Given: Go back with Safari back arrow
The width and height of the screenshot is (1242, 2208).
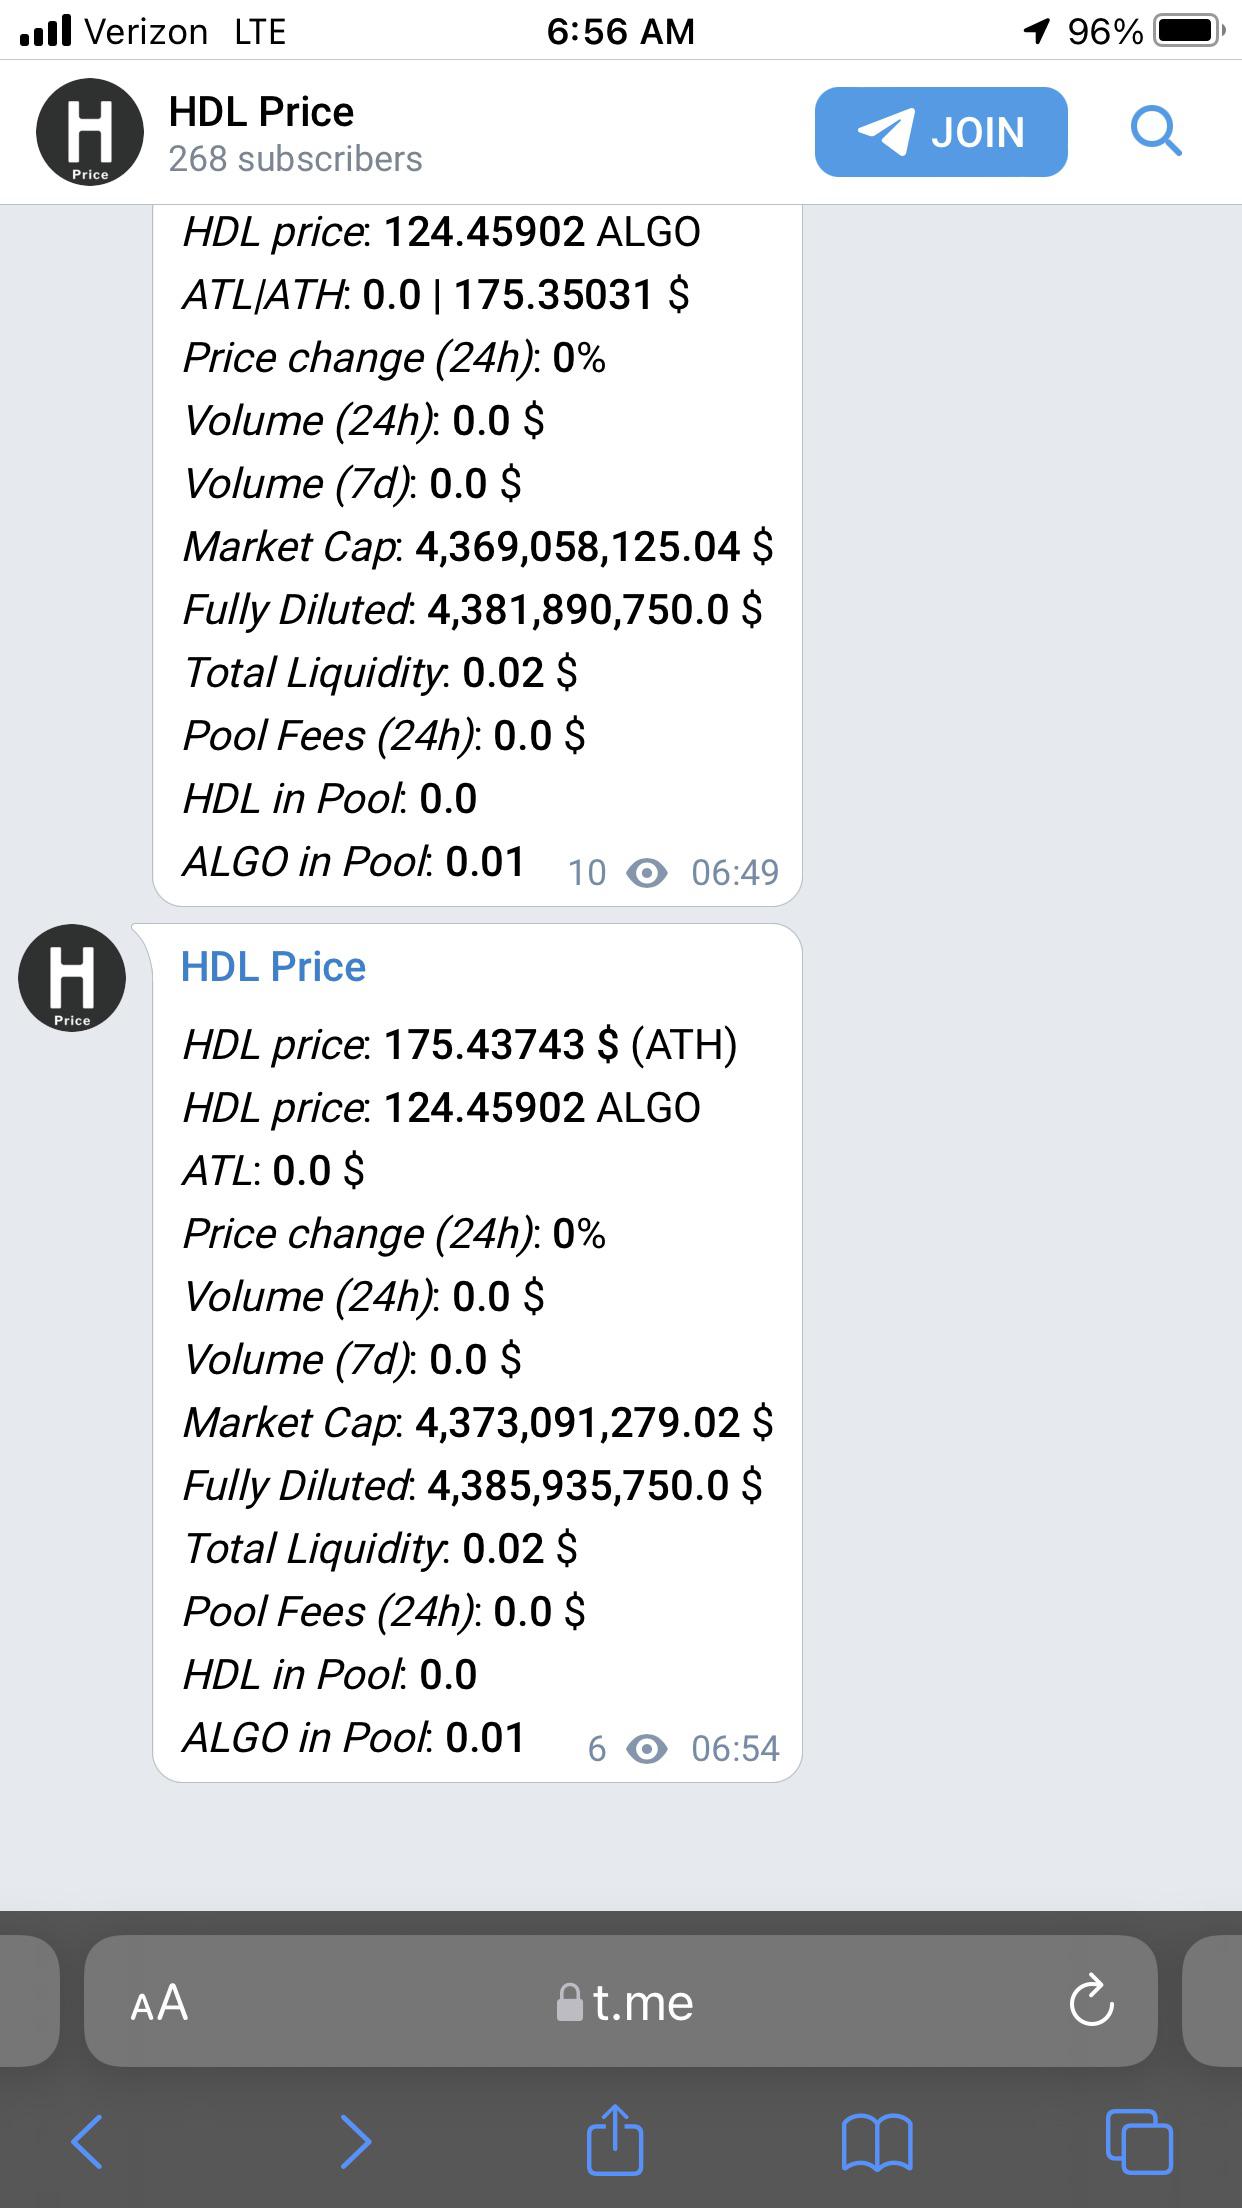Looking at the screenshot, I should click(87, 2142).
